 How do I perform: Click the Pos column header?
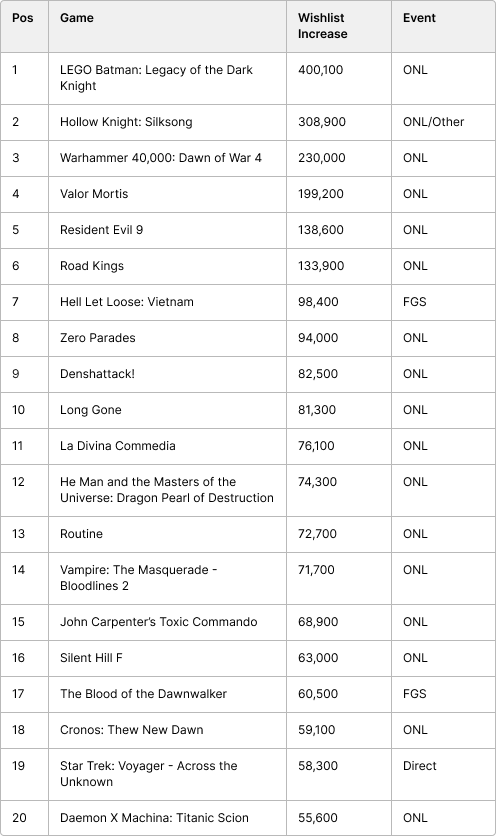click(23, 18)
